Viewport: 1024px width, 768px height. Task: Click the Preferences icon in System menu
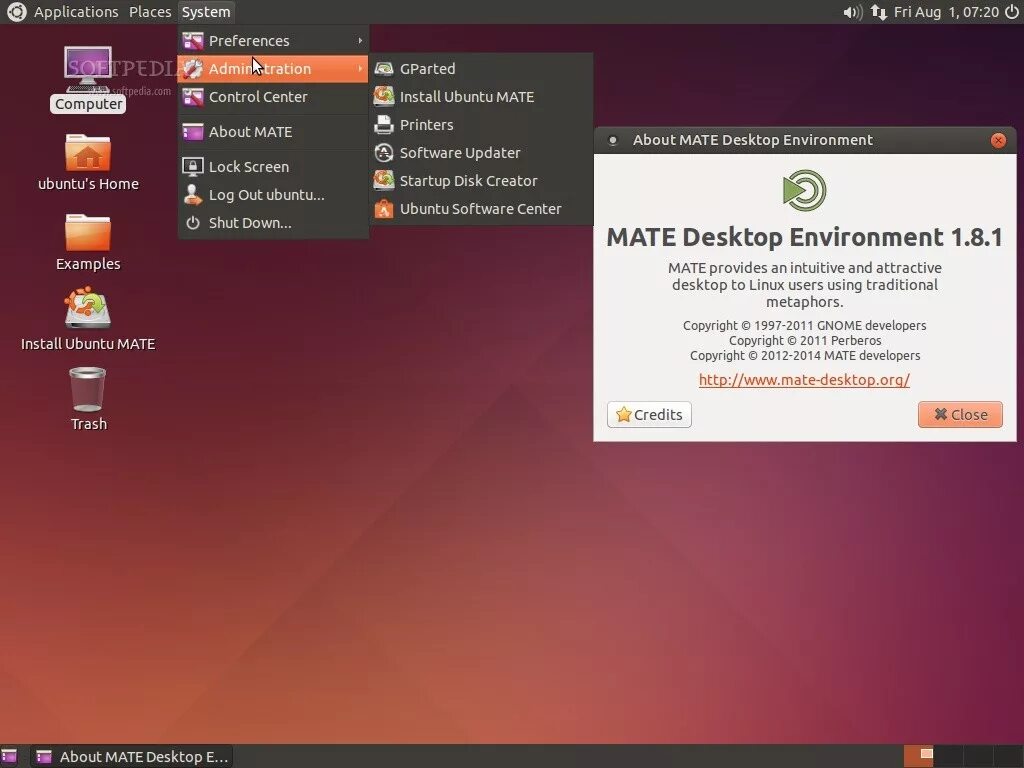(193, 40)
